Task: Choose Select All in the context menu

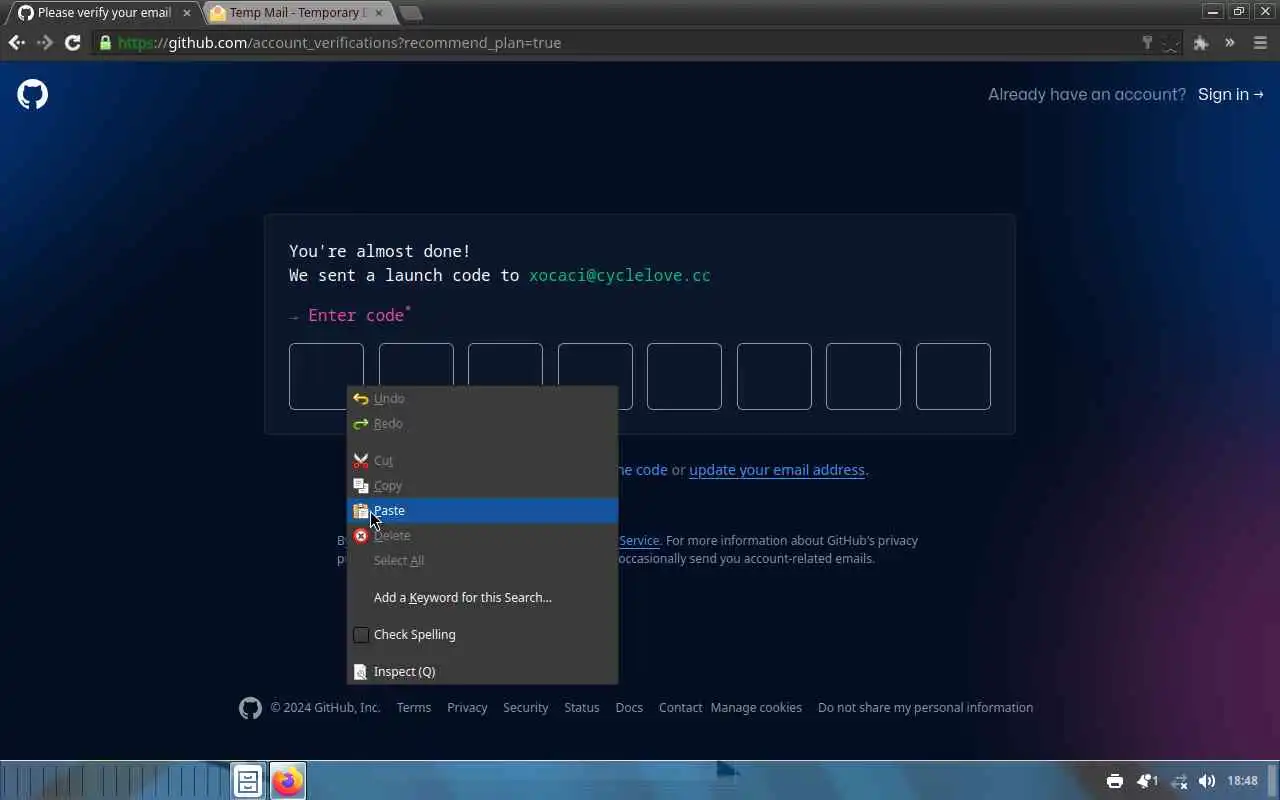Action: tap(482, 561)
